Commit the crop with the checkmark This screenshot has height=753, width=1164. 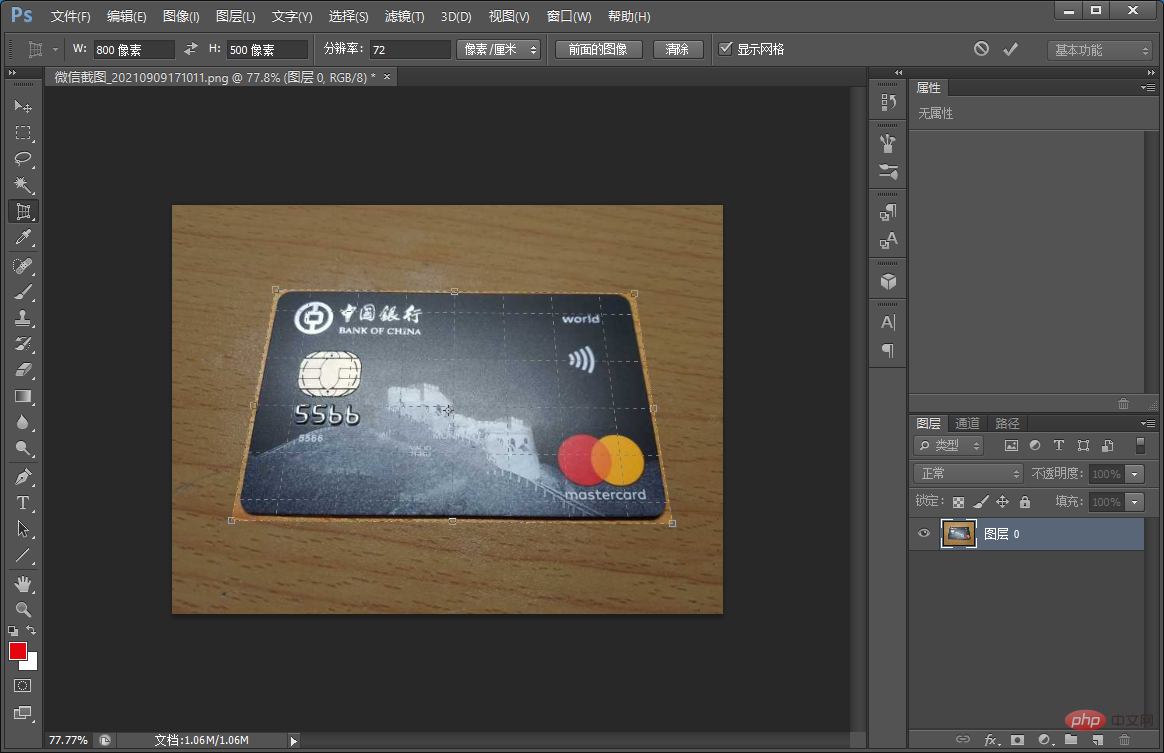(1010, 49)
